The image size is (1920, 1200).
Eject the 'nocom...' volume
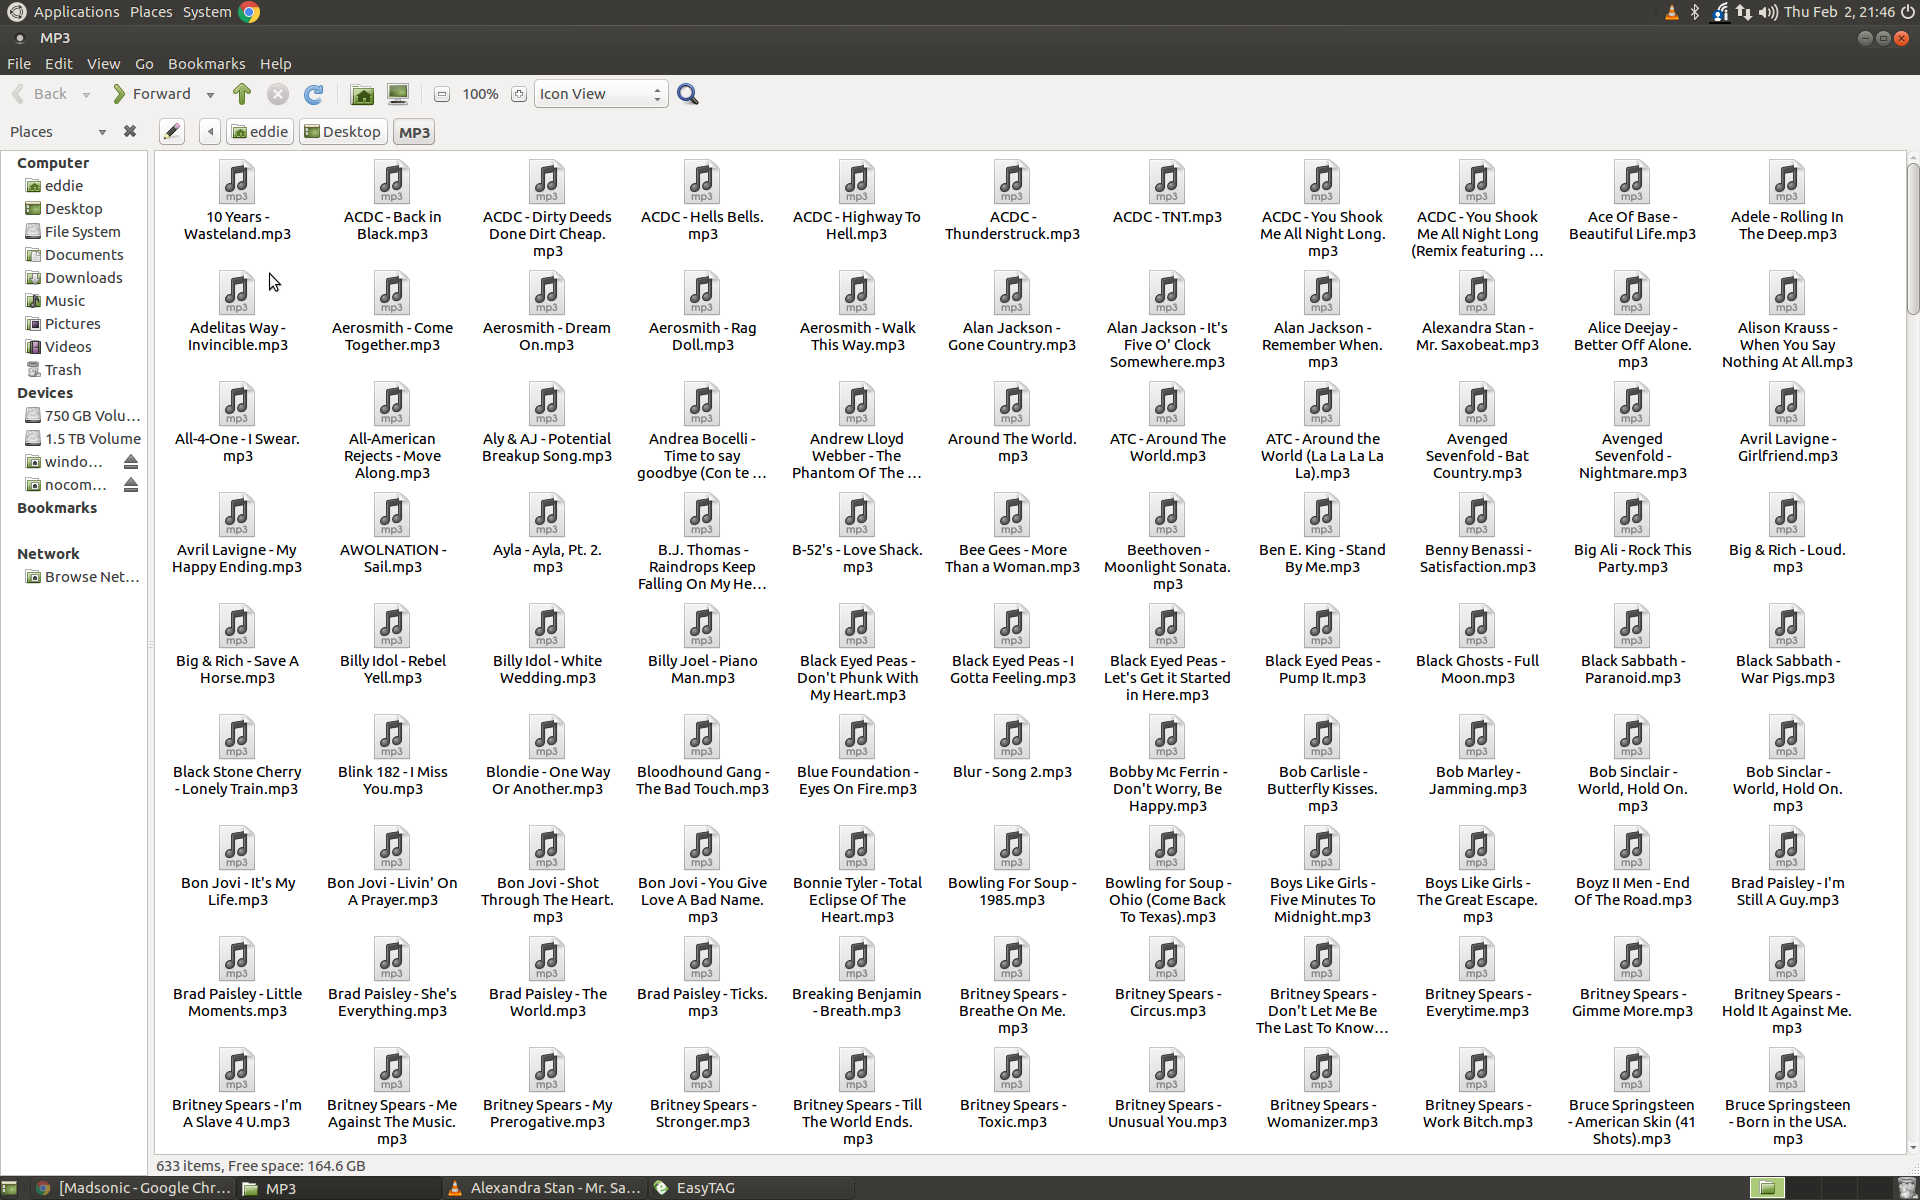tap(130, 485)
